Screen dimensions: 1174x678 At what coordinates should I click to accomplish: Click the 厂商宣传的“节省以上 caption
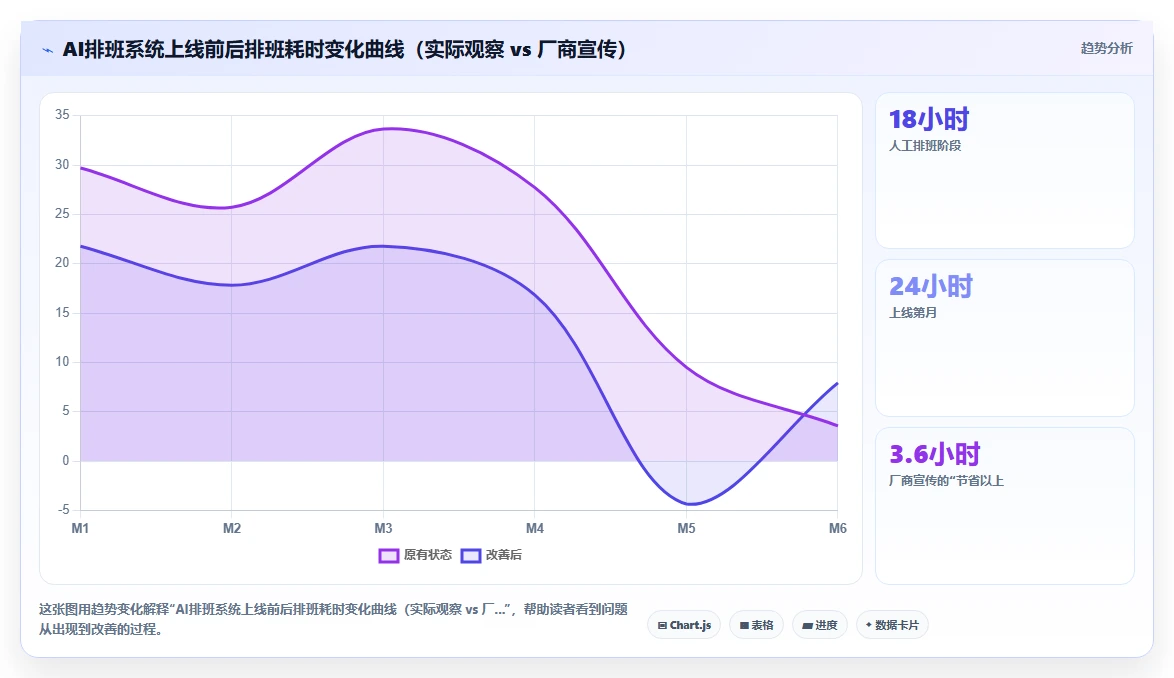tap(946, 480)
